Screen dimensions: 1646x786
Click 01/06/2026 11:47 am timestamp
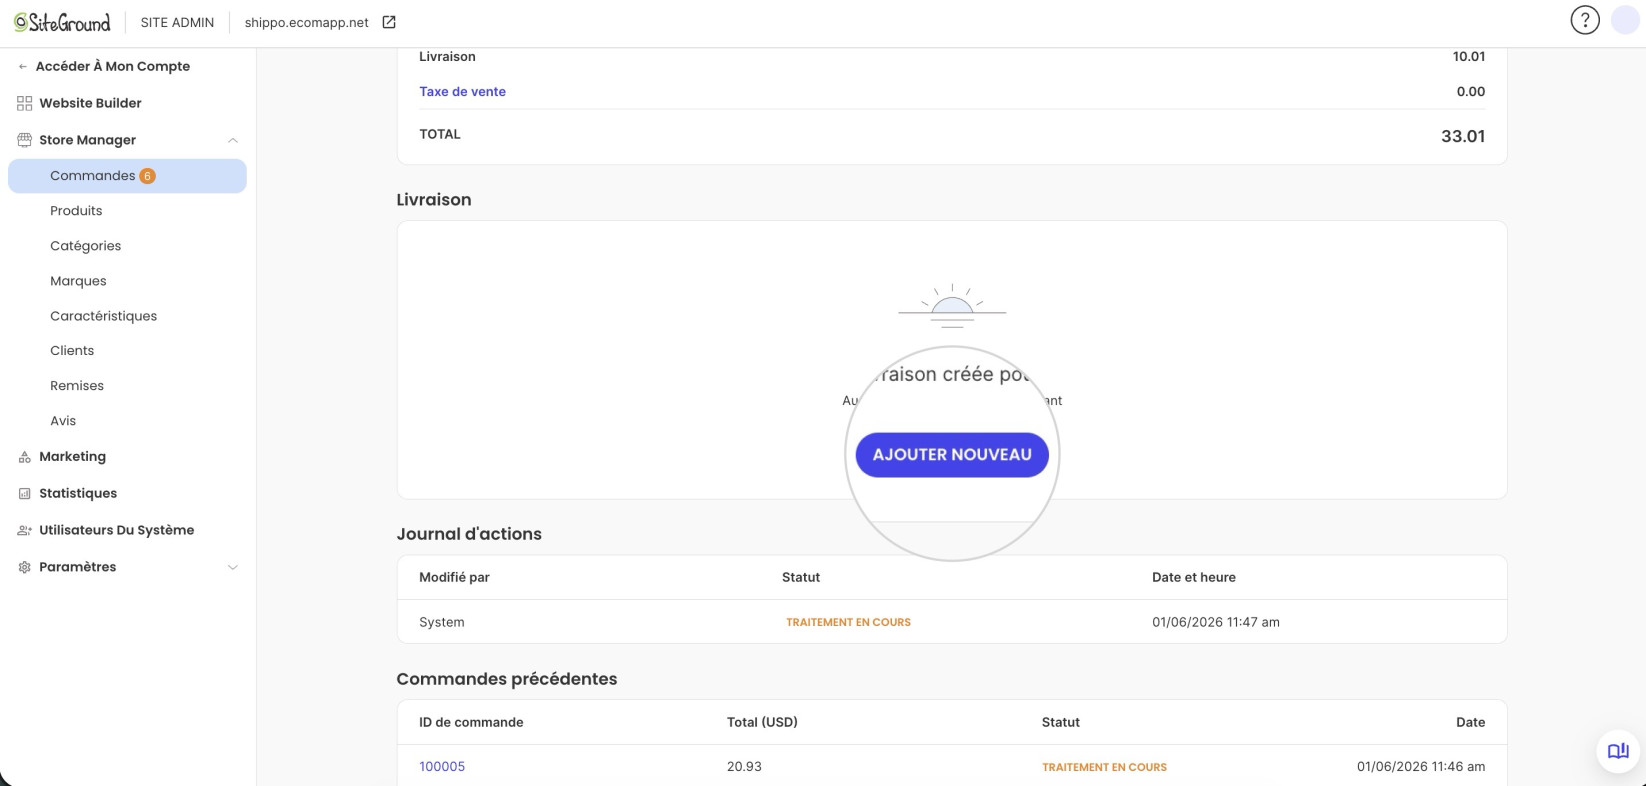1216,622
